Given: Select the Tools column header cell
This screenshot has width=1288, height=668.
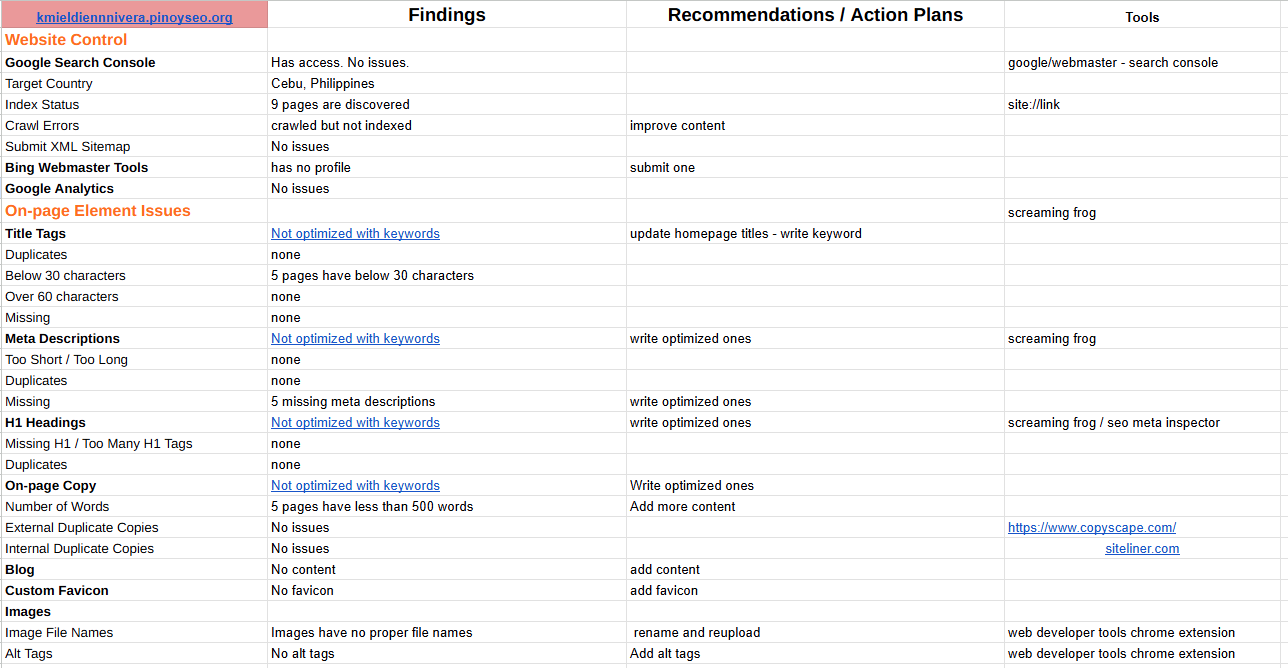Looking at the screenshot, I should [x=1142, y=17].
